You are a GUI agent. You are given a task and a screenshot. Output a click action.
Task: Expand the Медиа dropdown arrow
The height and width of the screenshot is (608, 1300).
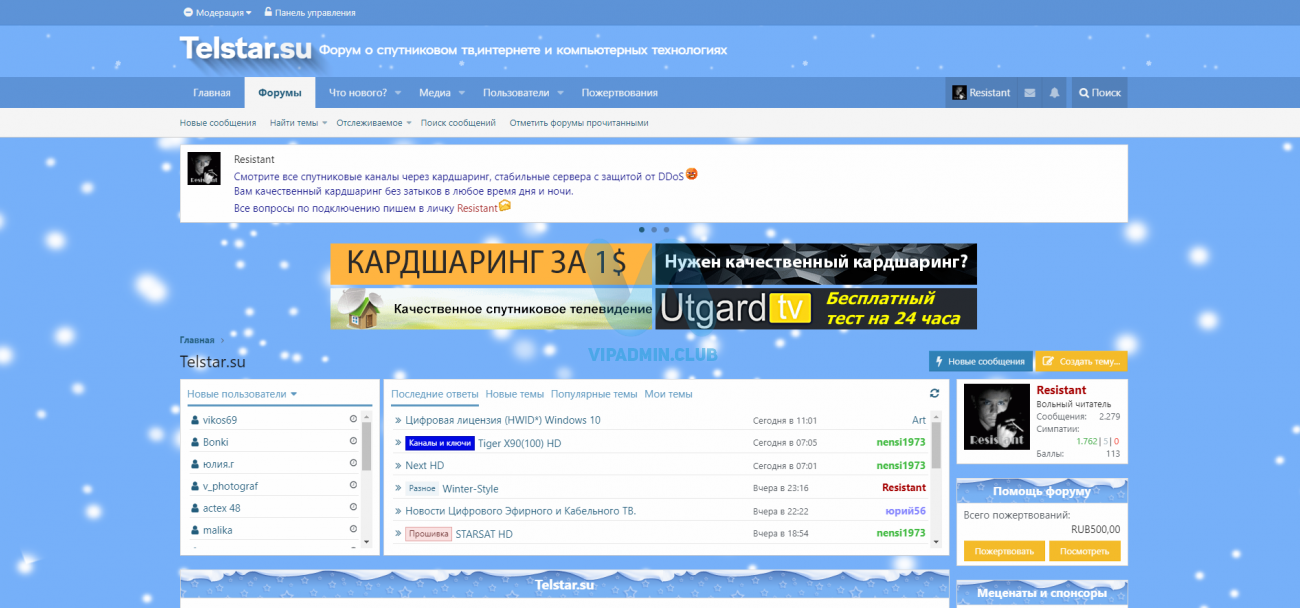coord(462,93)
